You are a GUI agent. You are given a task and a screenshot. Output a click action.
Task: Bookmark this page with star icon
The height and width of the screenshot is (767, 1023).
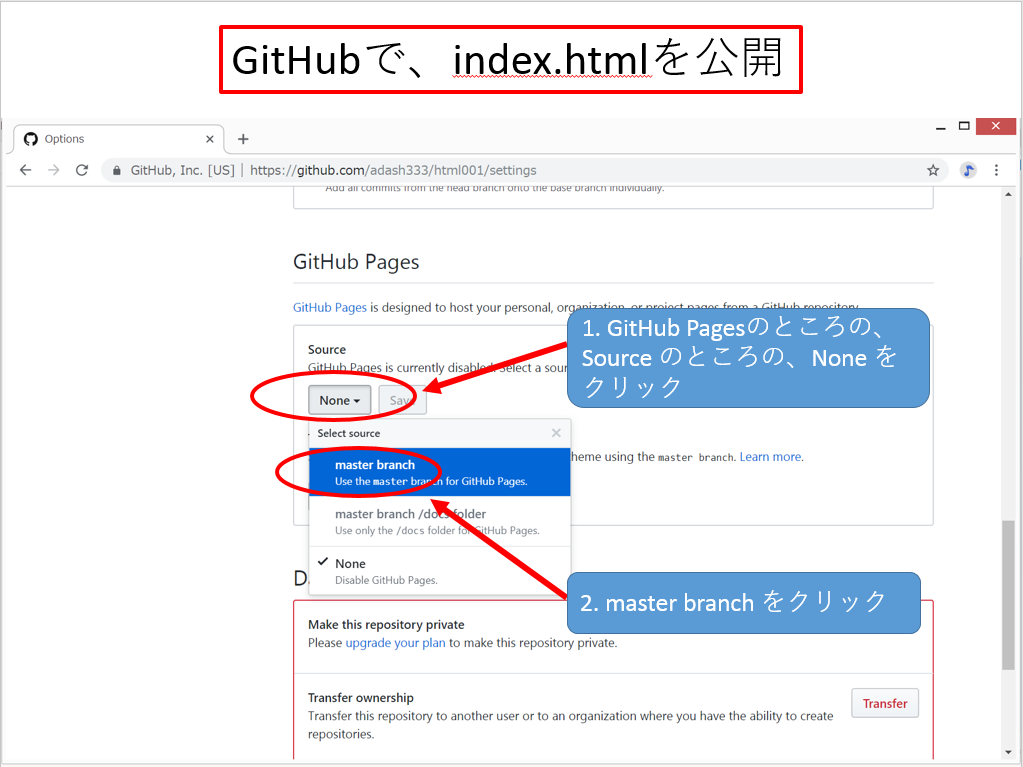pos(933,170)
